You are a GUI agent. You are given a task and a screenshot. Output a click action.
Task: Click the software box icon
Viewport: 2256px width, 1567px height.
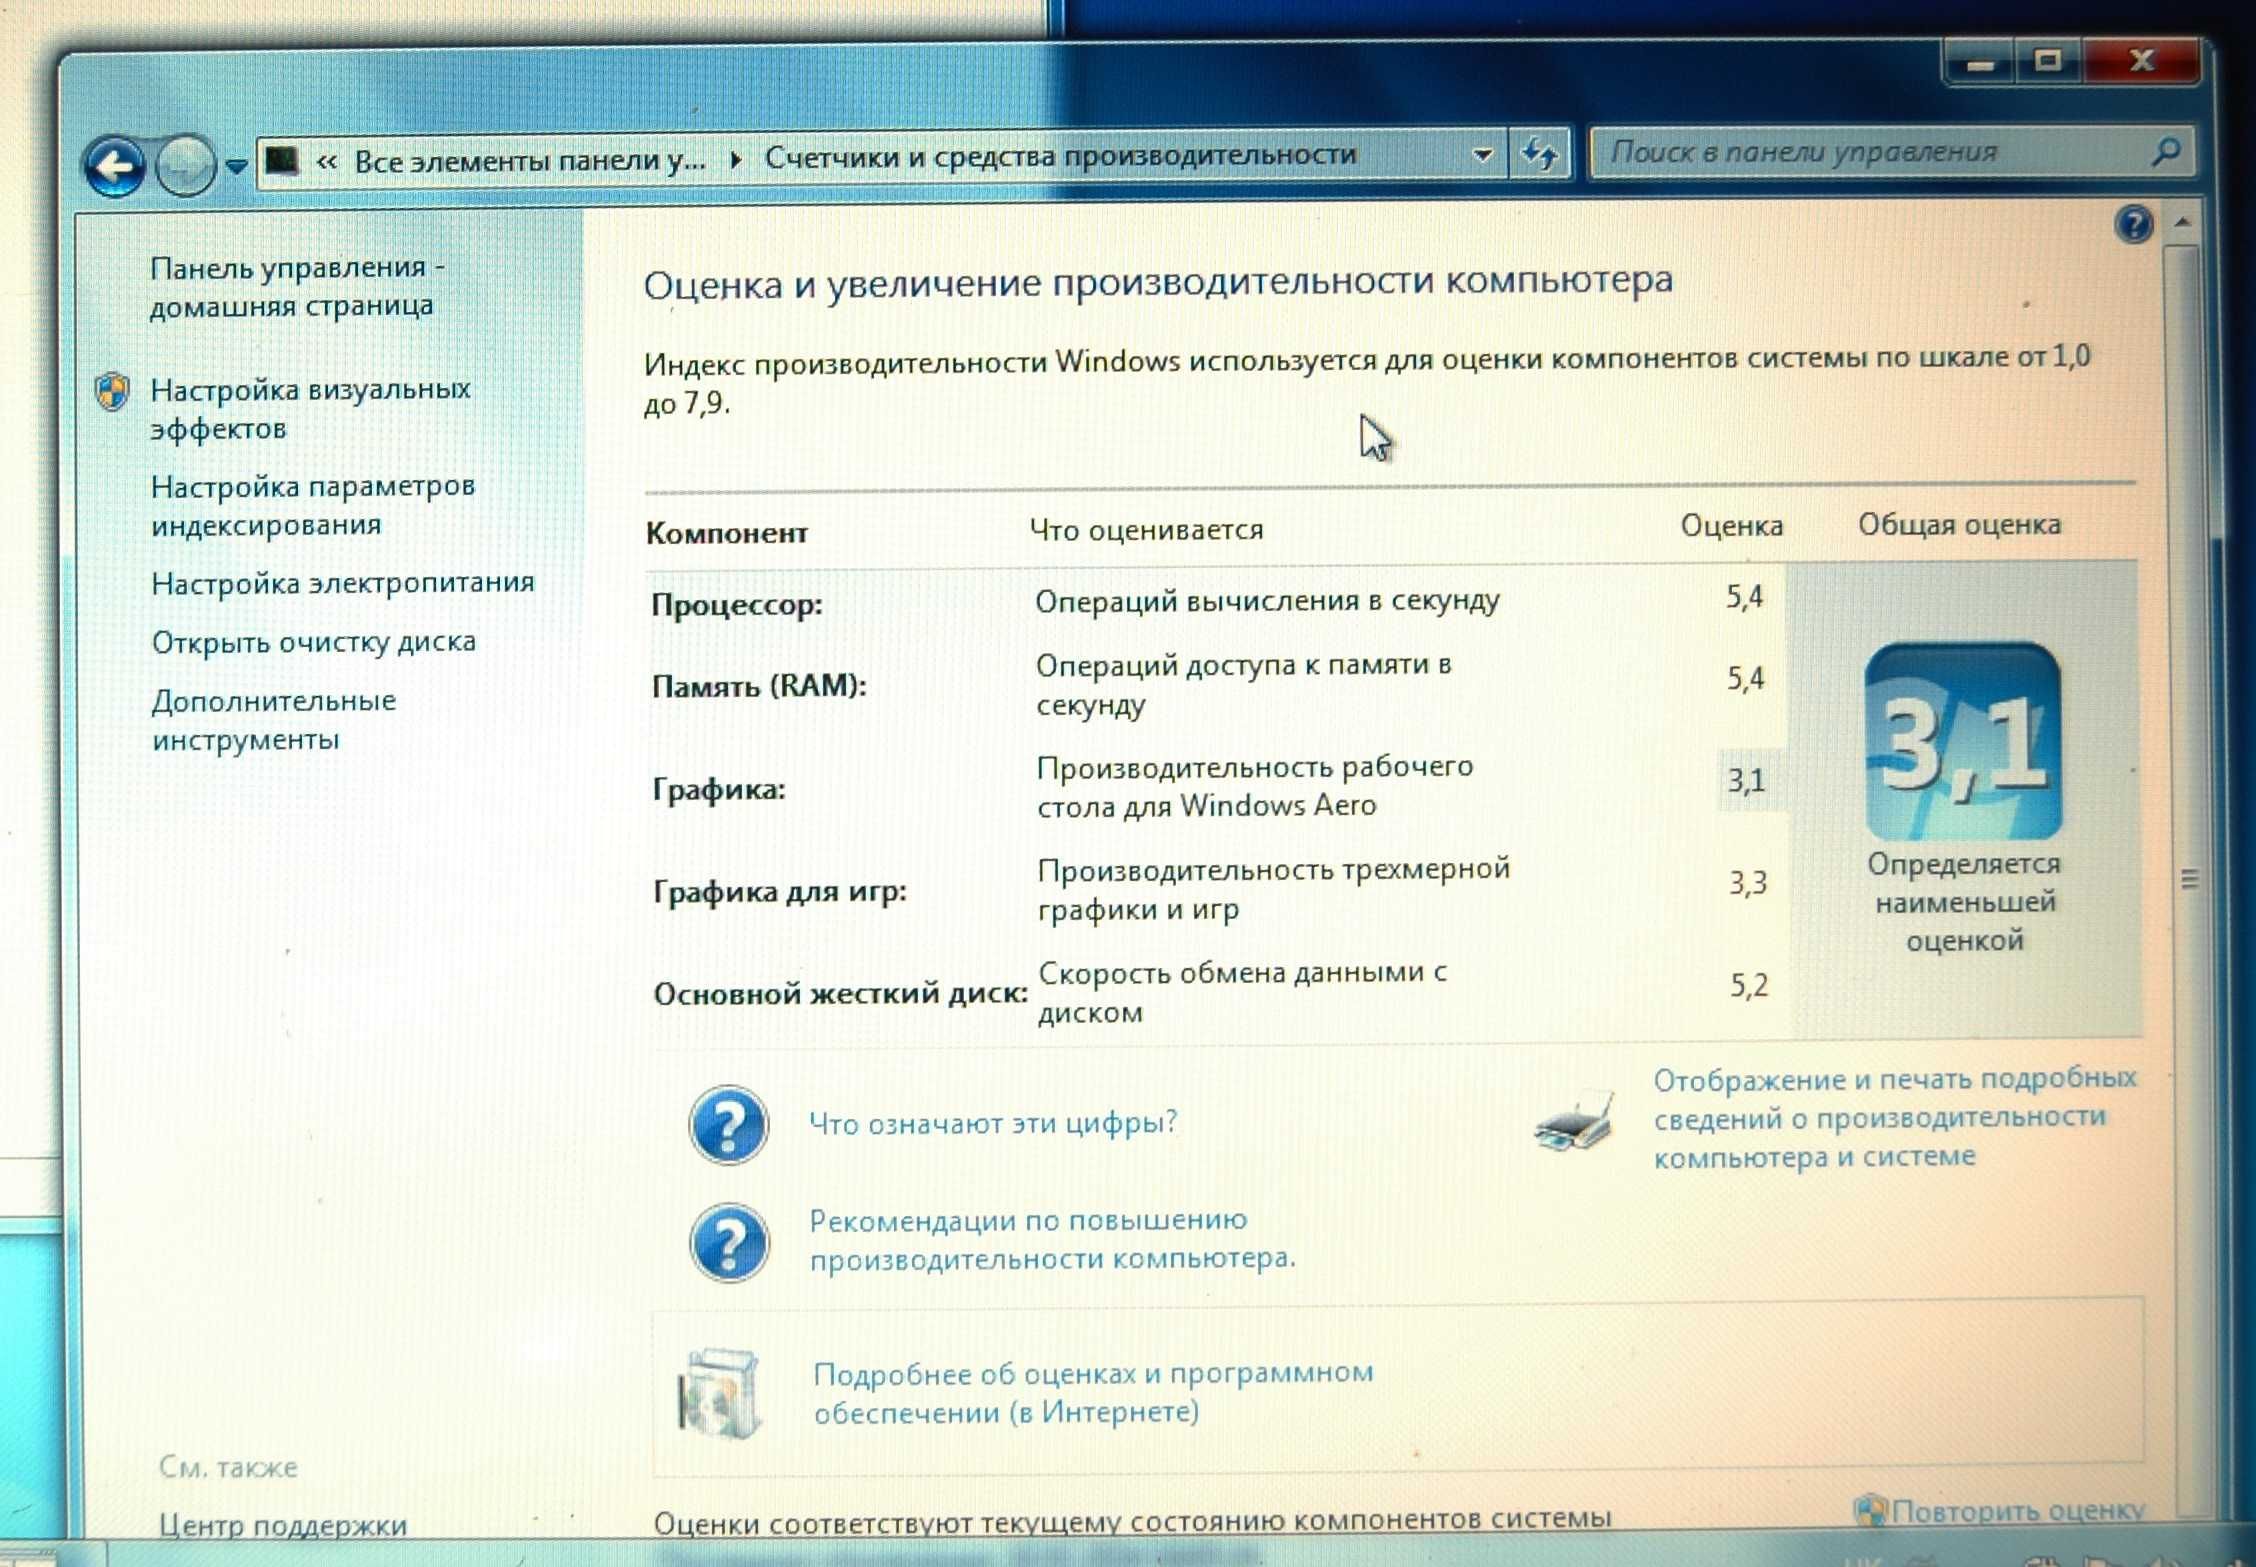[719, 1394]
